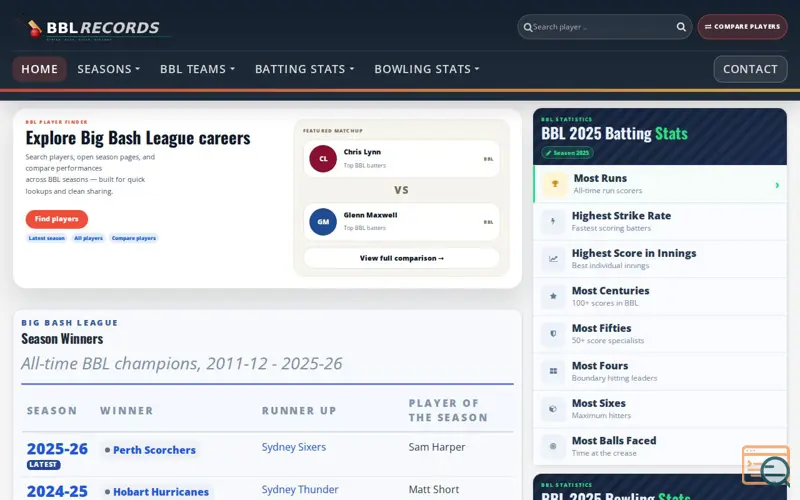This screenshot has height=500, width=800.
Task: Open the 2024-25 season link
Action: (x=57, y=491)
